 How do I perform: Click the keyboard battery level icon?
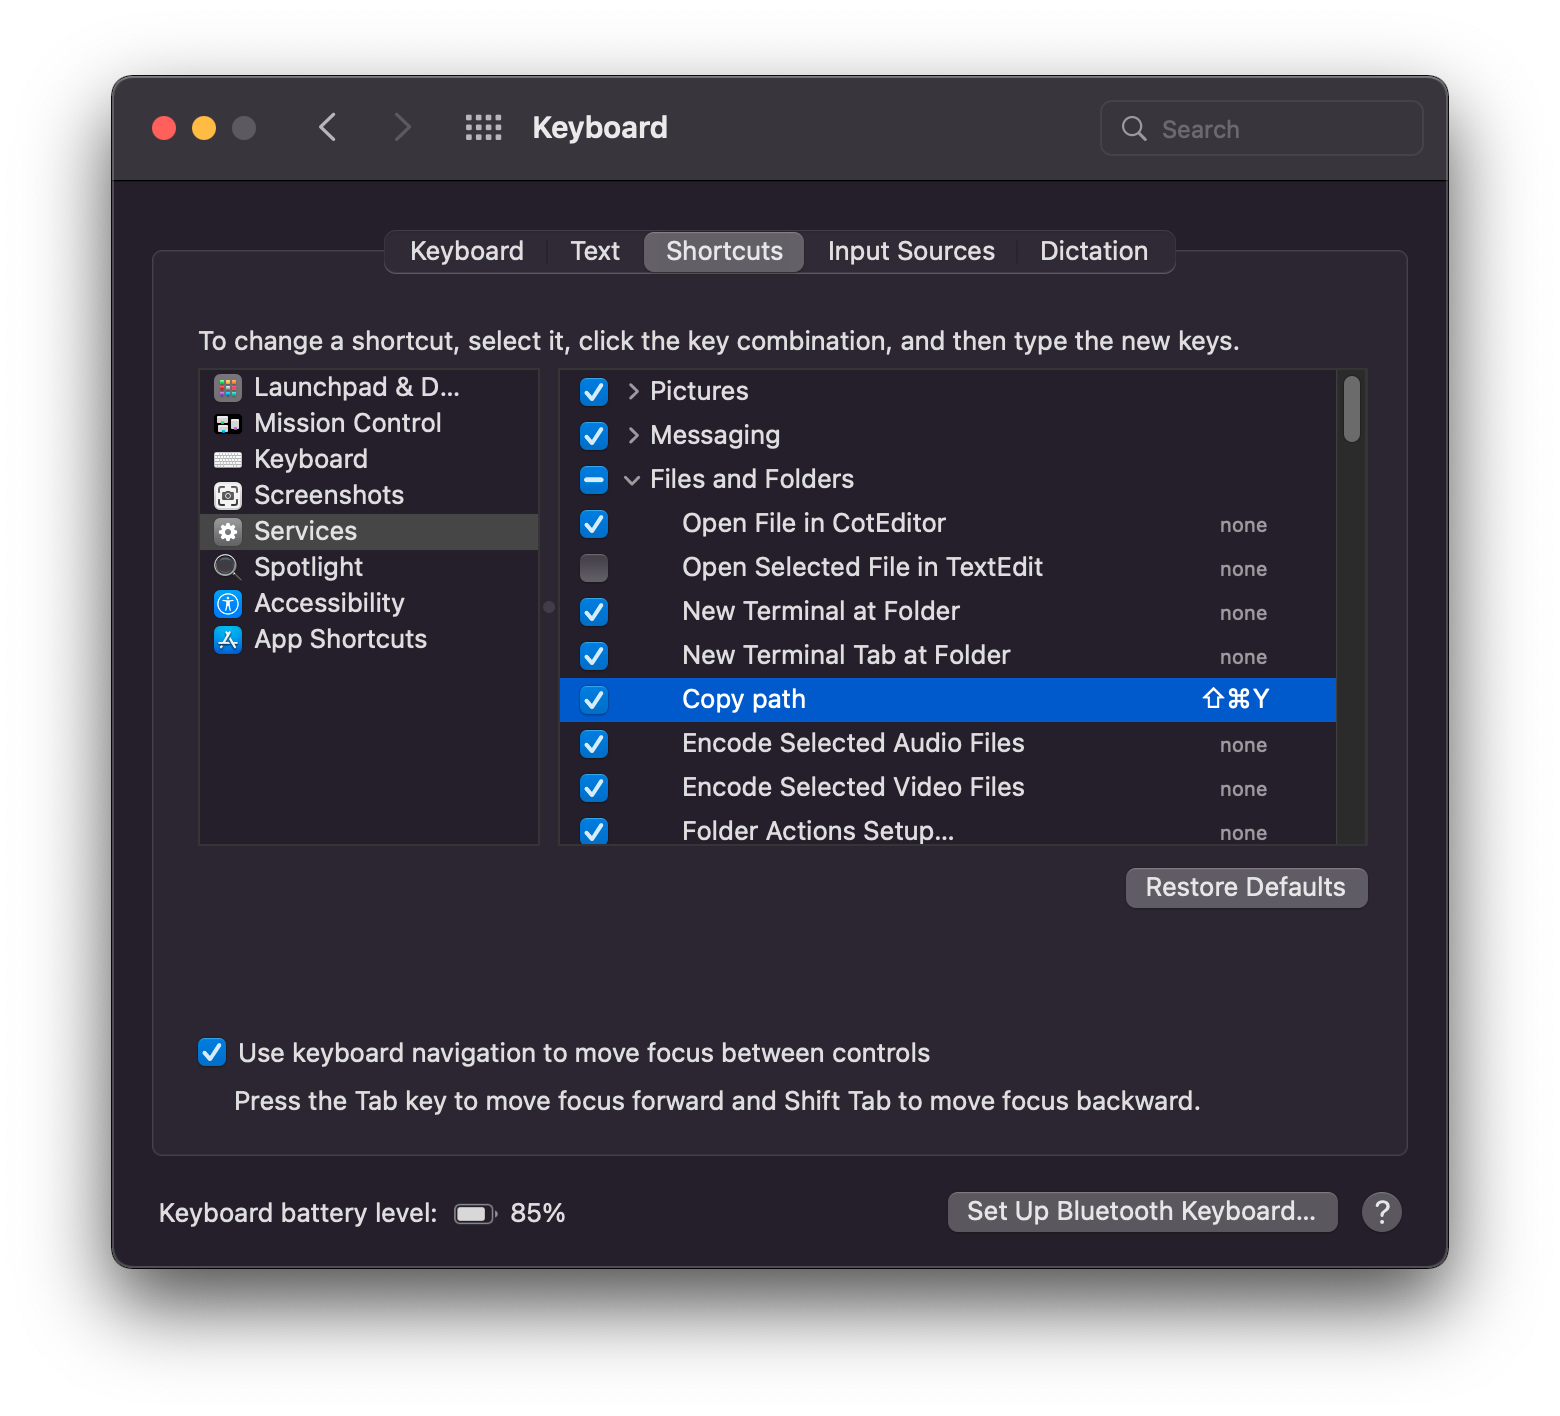click(x=475, y=1214)
